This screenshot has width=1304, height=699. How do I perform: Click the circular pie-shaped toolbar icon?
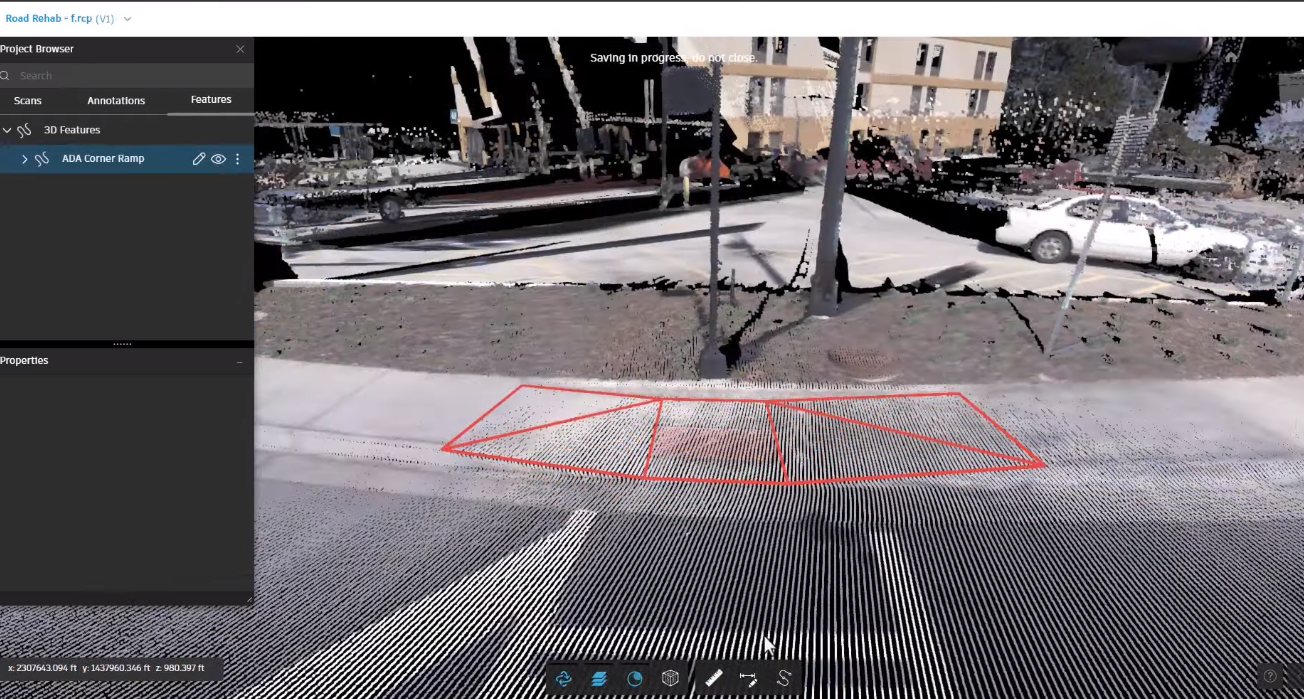[635, 678]
